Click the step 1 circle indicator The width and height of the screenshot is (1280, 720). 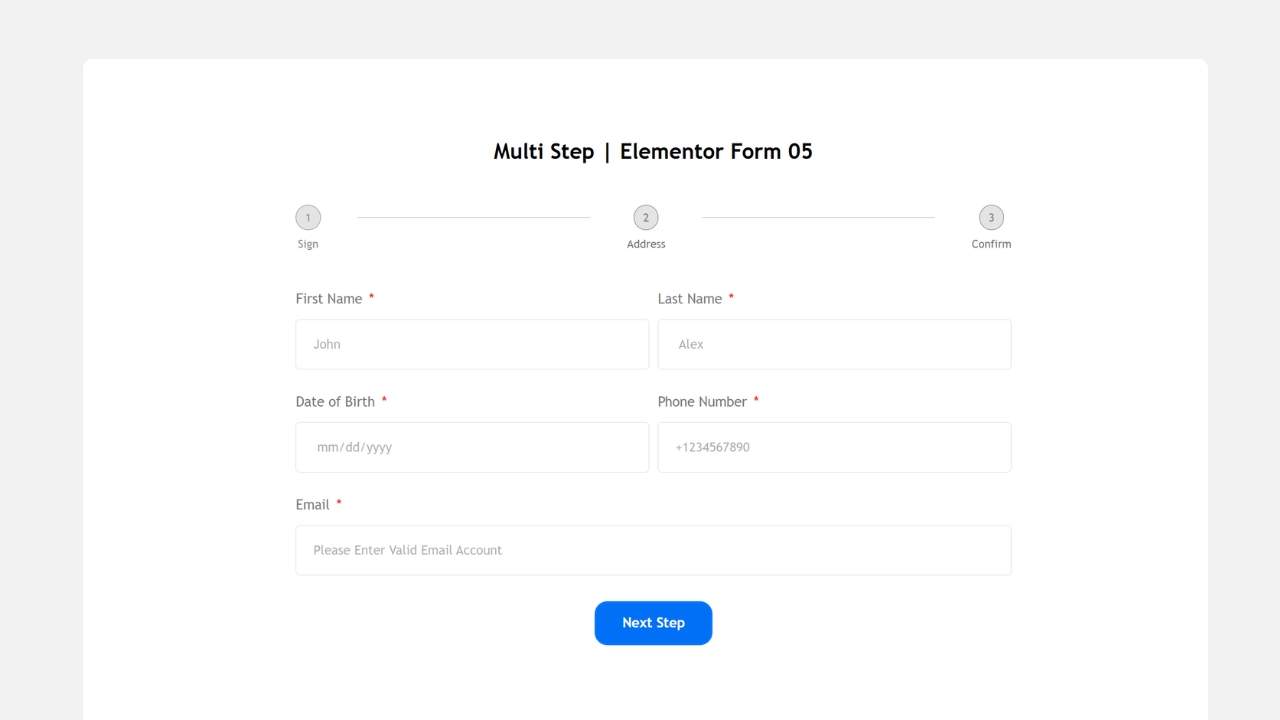click(308, 217)
